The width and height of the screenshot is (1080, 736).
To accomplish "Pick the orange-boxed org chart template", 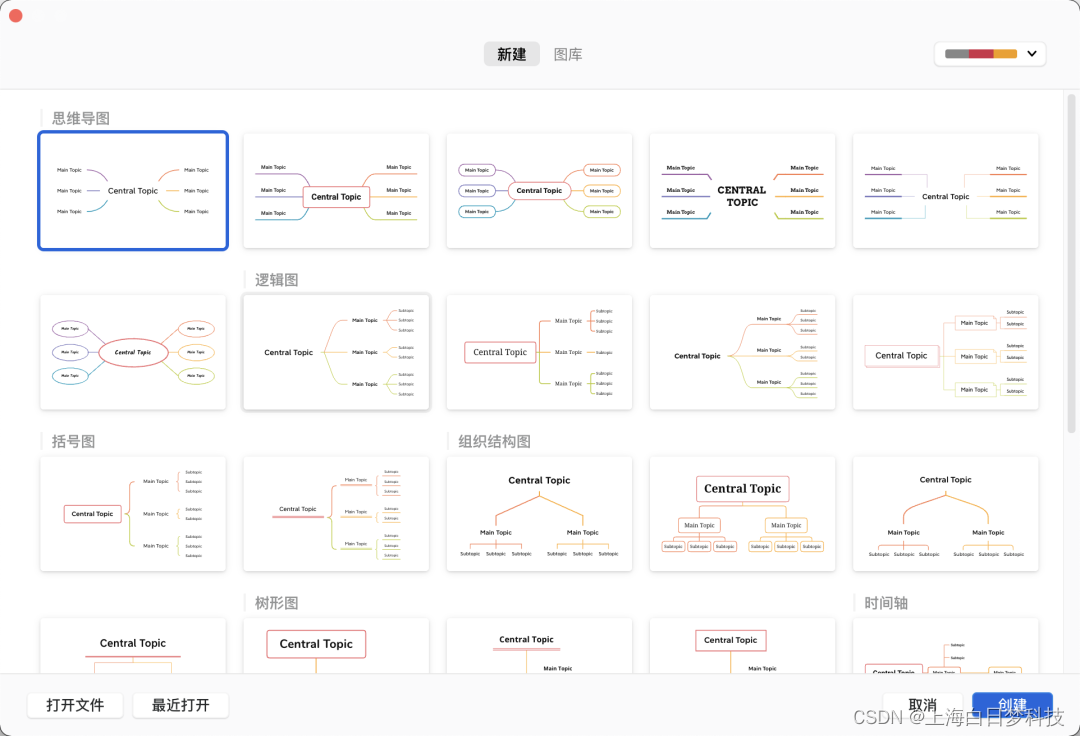I will (x=742, y=514).
